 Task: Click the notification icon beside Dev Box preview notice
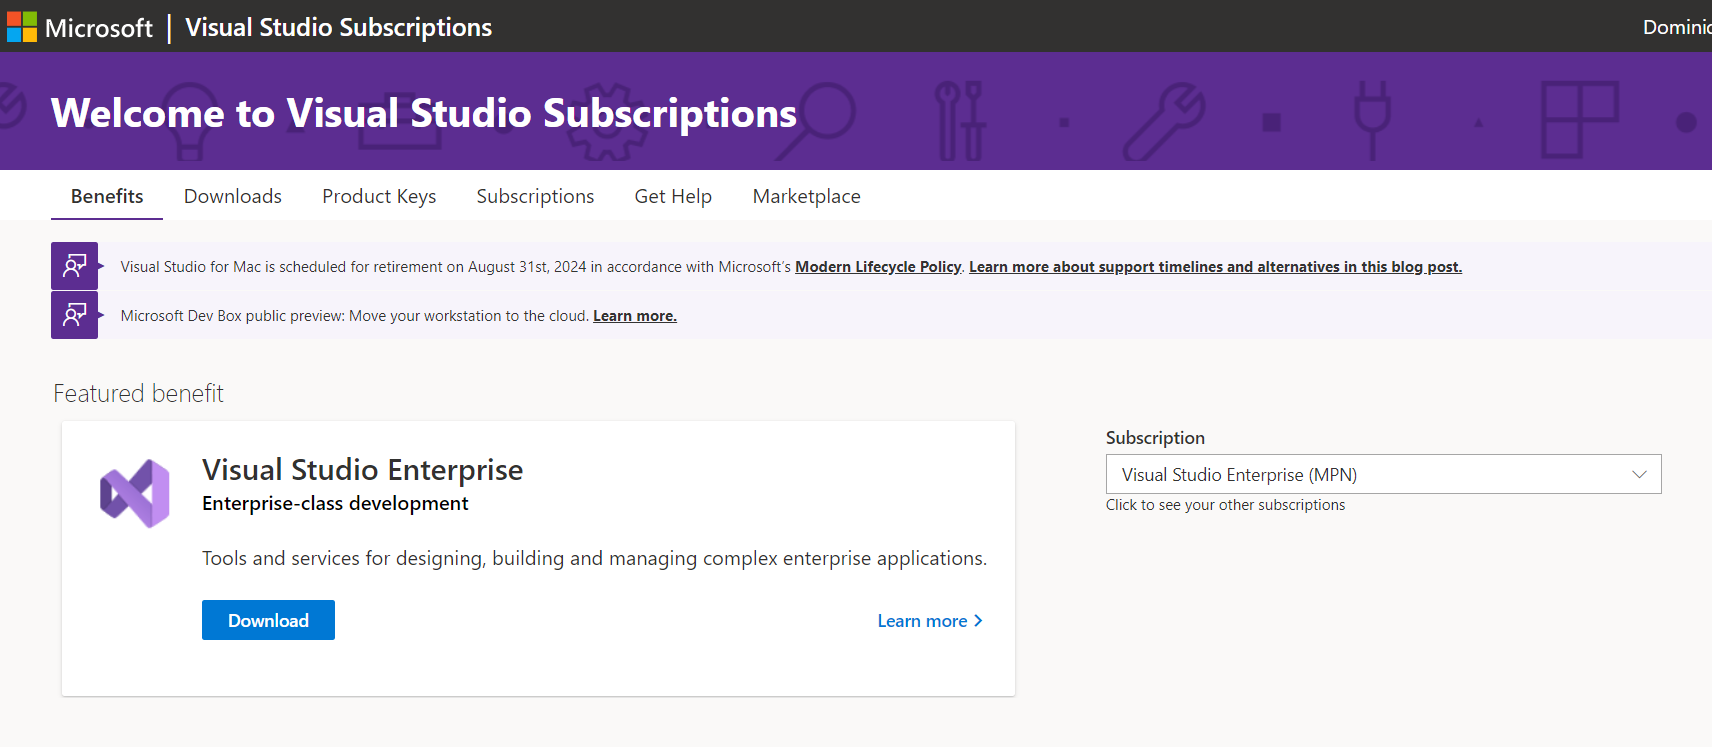point(75,315)
